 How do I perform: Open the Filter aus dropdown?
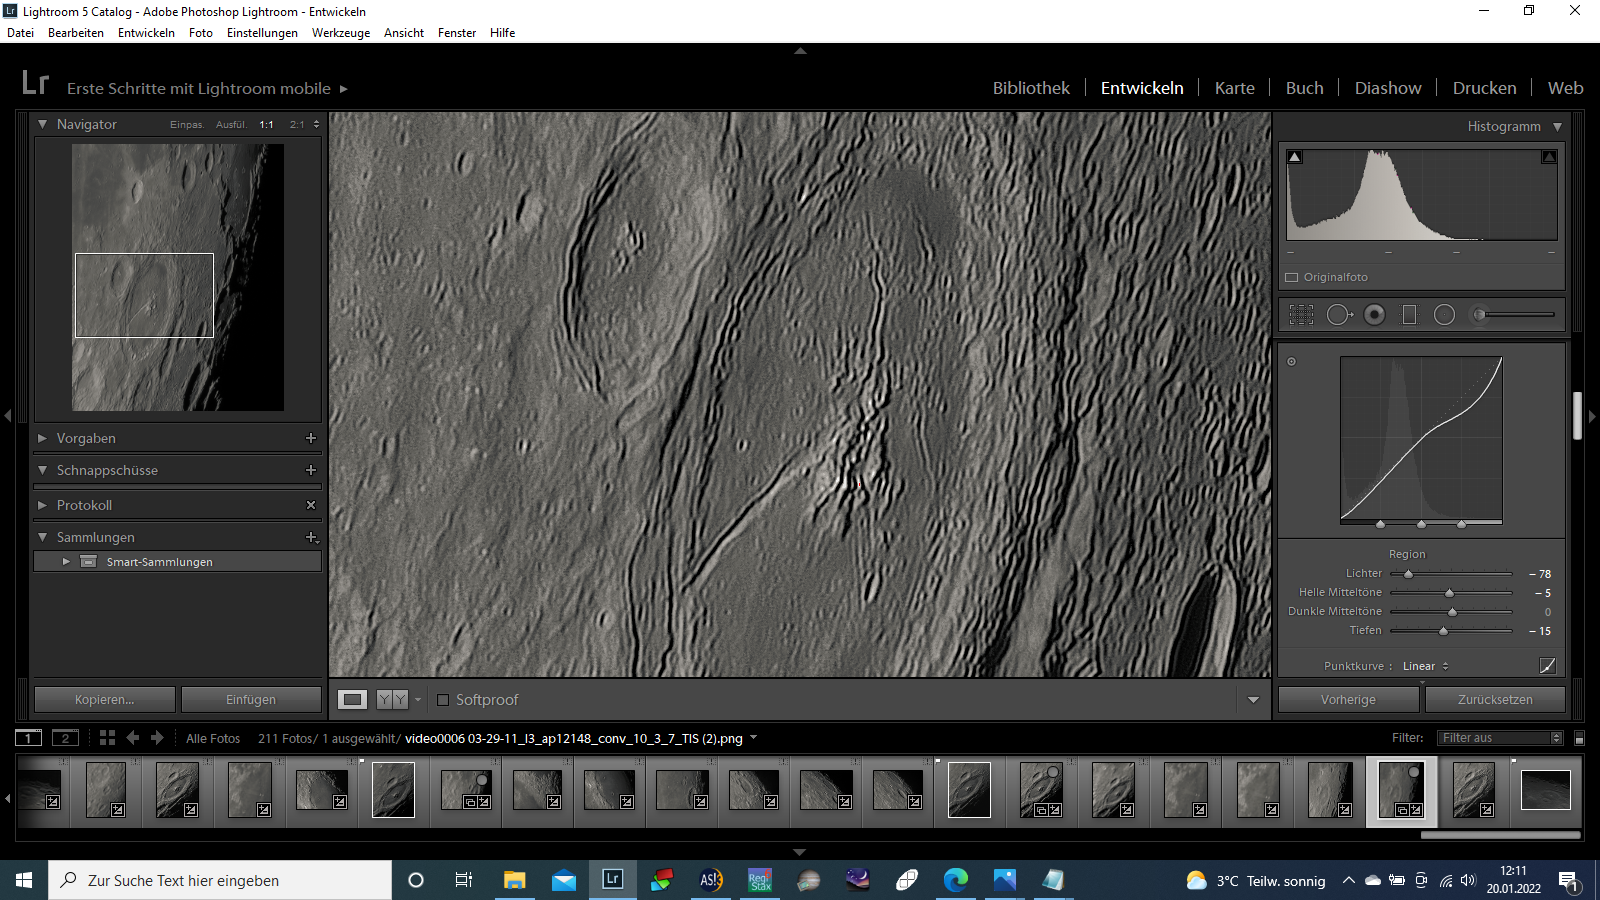(x=1500, y=738)
